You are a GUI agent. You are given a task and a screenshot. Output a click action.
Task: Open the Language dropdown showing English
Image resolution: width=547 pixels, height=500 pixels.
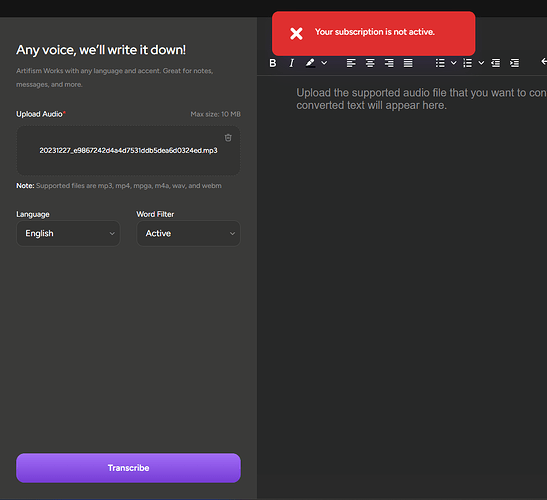coord(68,233)
